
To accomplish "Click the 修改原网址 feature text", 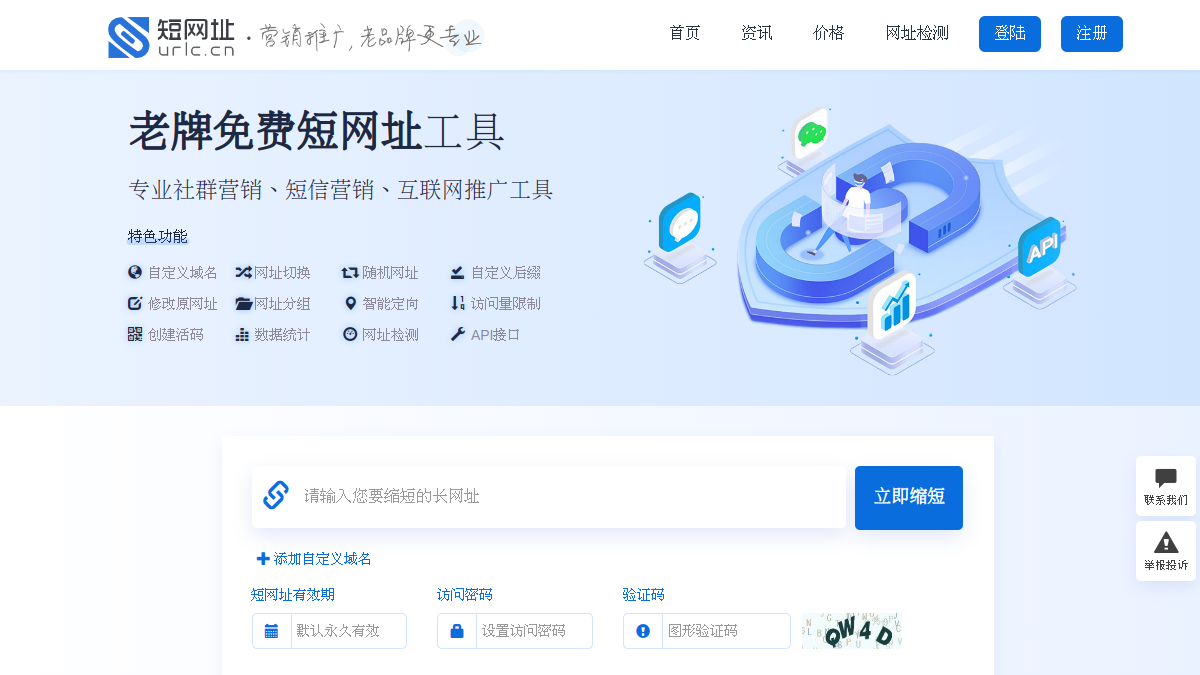I will [183, 304].
